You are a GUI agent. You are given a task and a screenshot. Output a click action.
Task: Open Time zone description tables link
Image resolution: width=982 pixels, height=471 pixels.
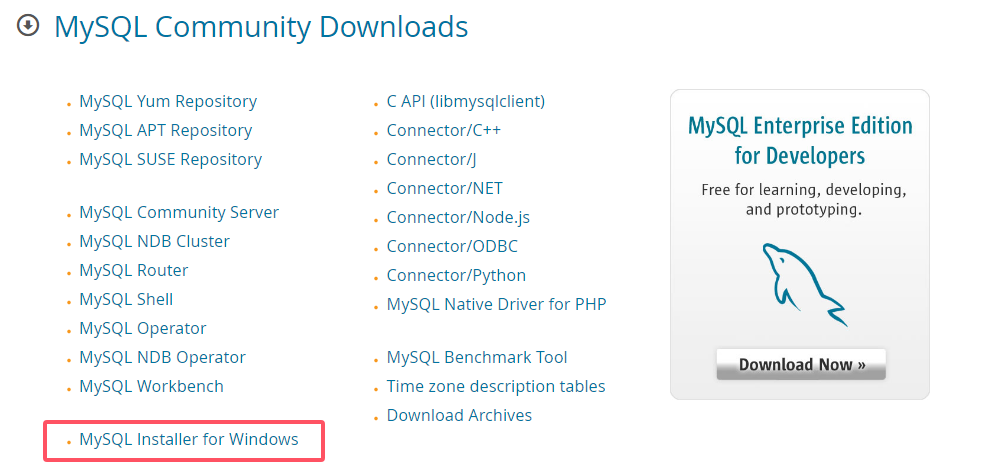pos(496,386)
